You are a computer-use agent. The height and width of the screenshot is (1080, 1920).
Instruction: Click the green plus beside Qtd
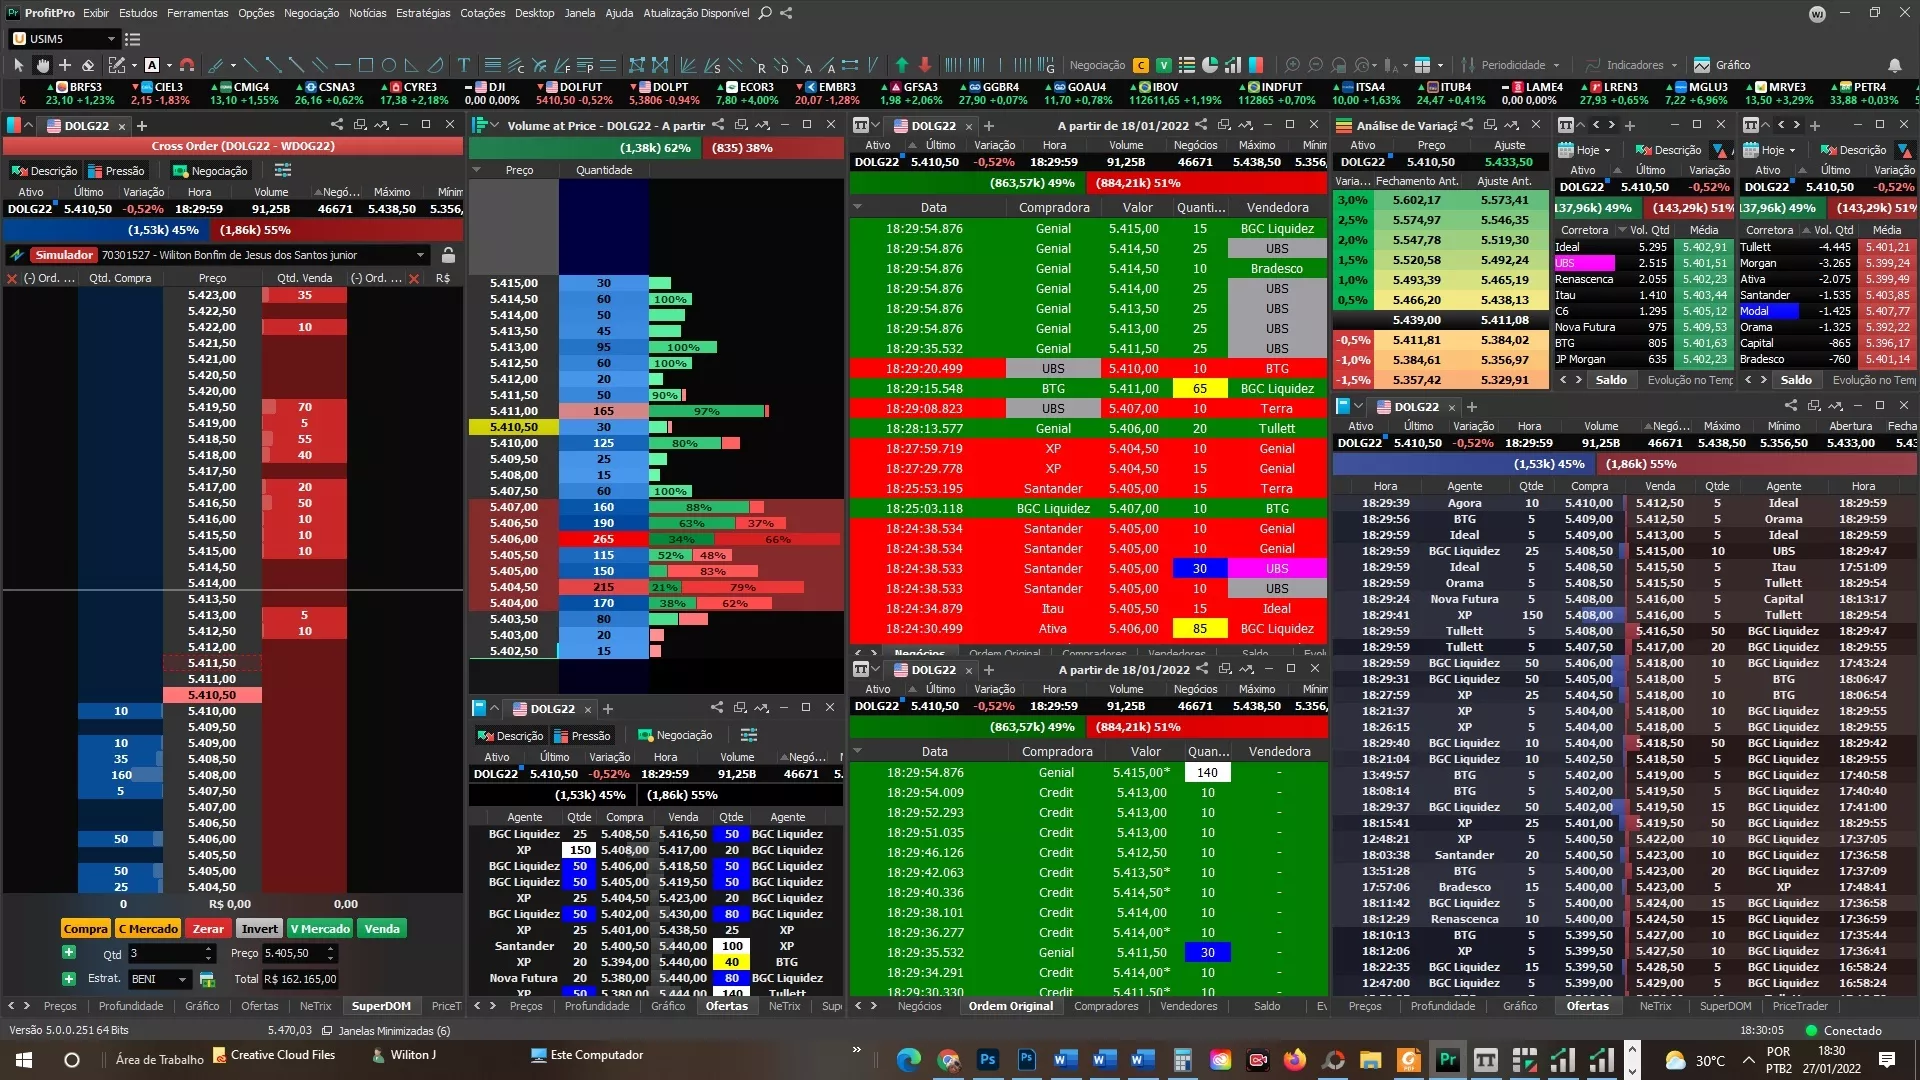69,953
